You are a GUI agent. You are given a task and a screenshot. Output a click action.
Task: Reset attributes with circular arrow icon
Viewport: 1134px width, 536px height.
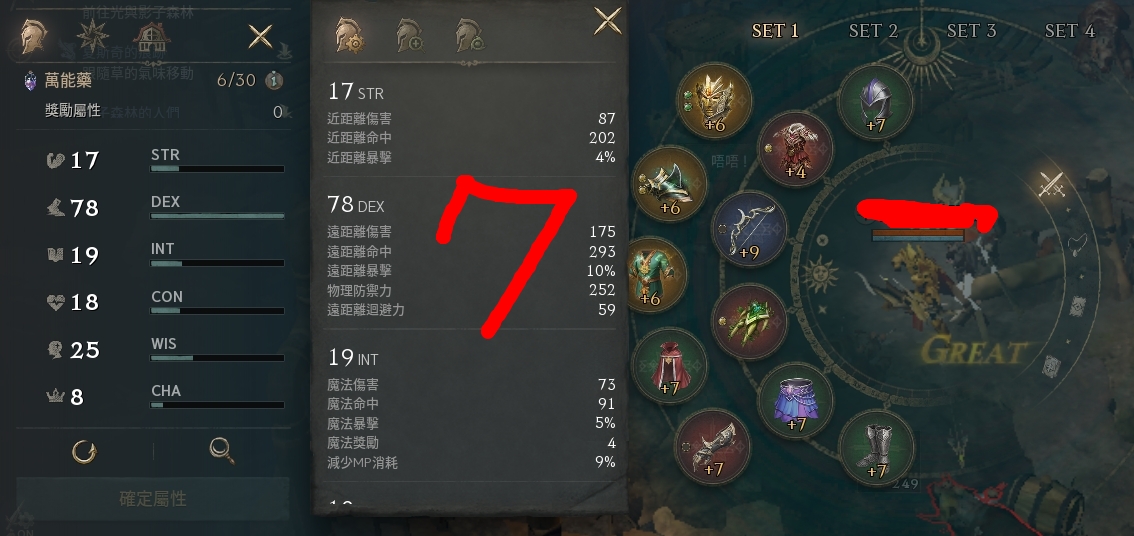pos(84,451)
